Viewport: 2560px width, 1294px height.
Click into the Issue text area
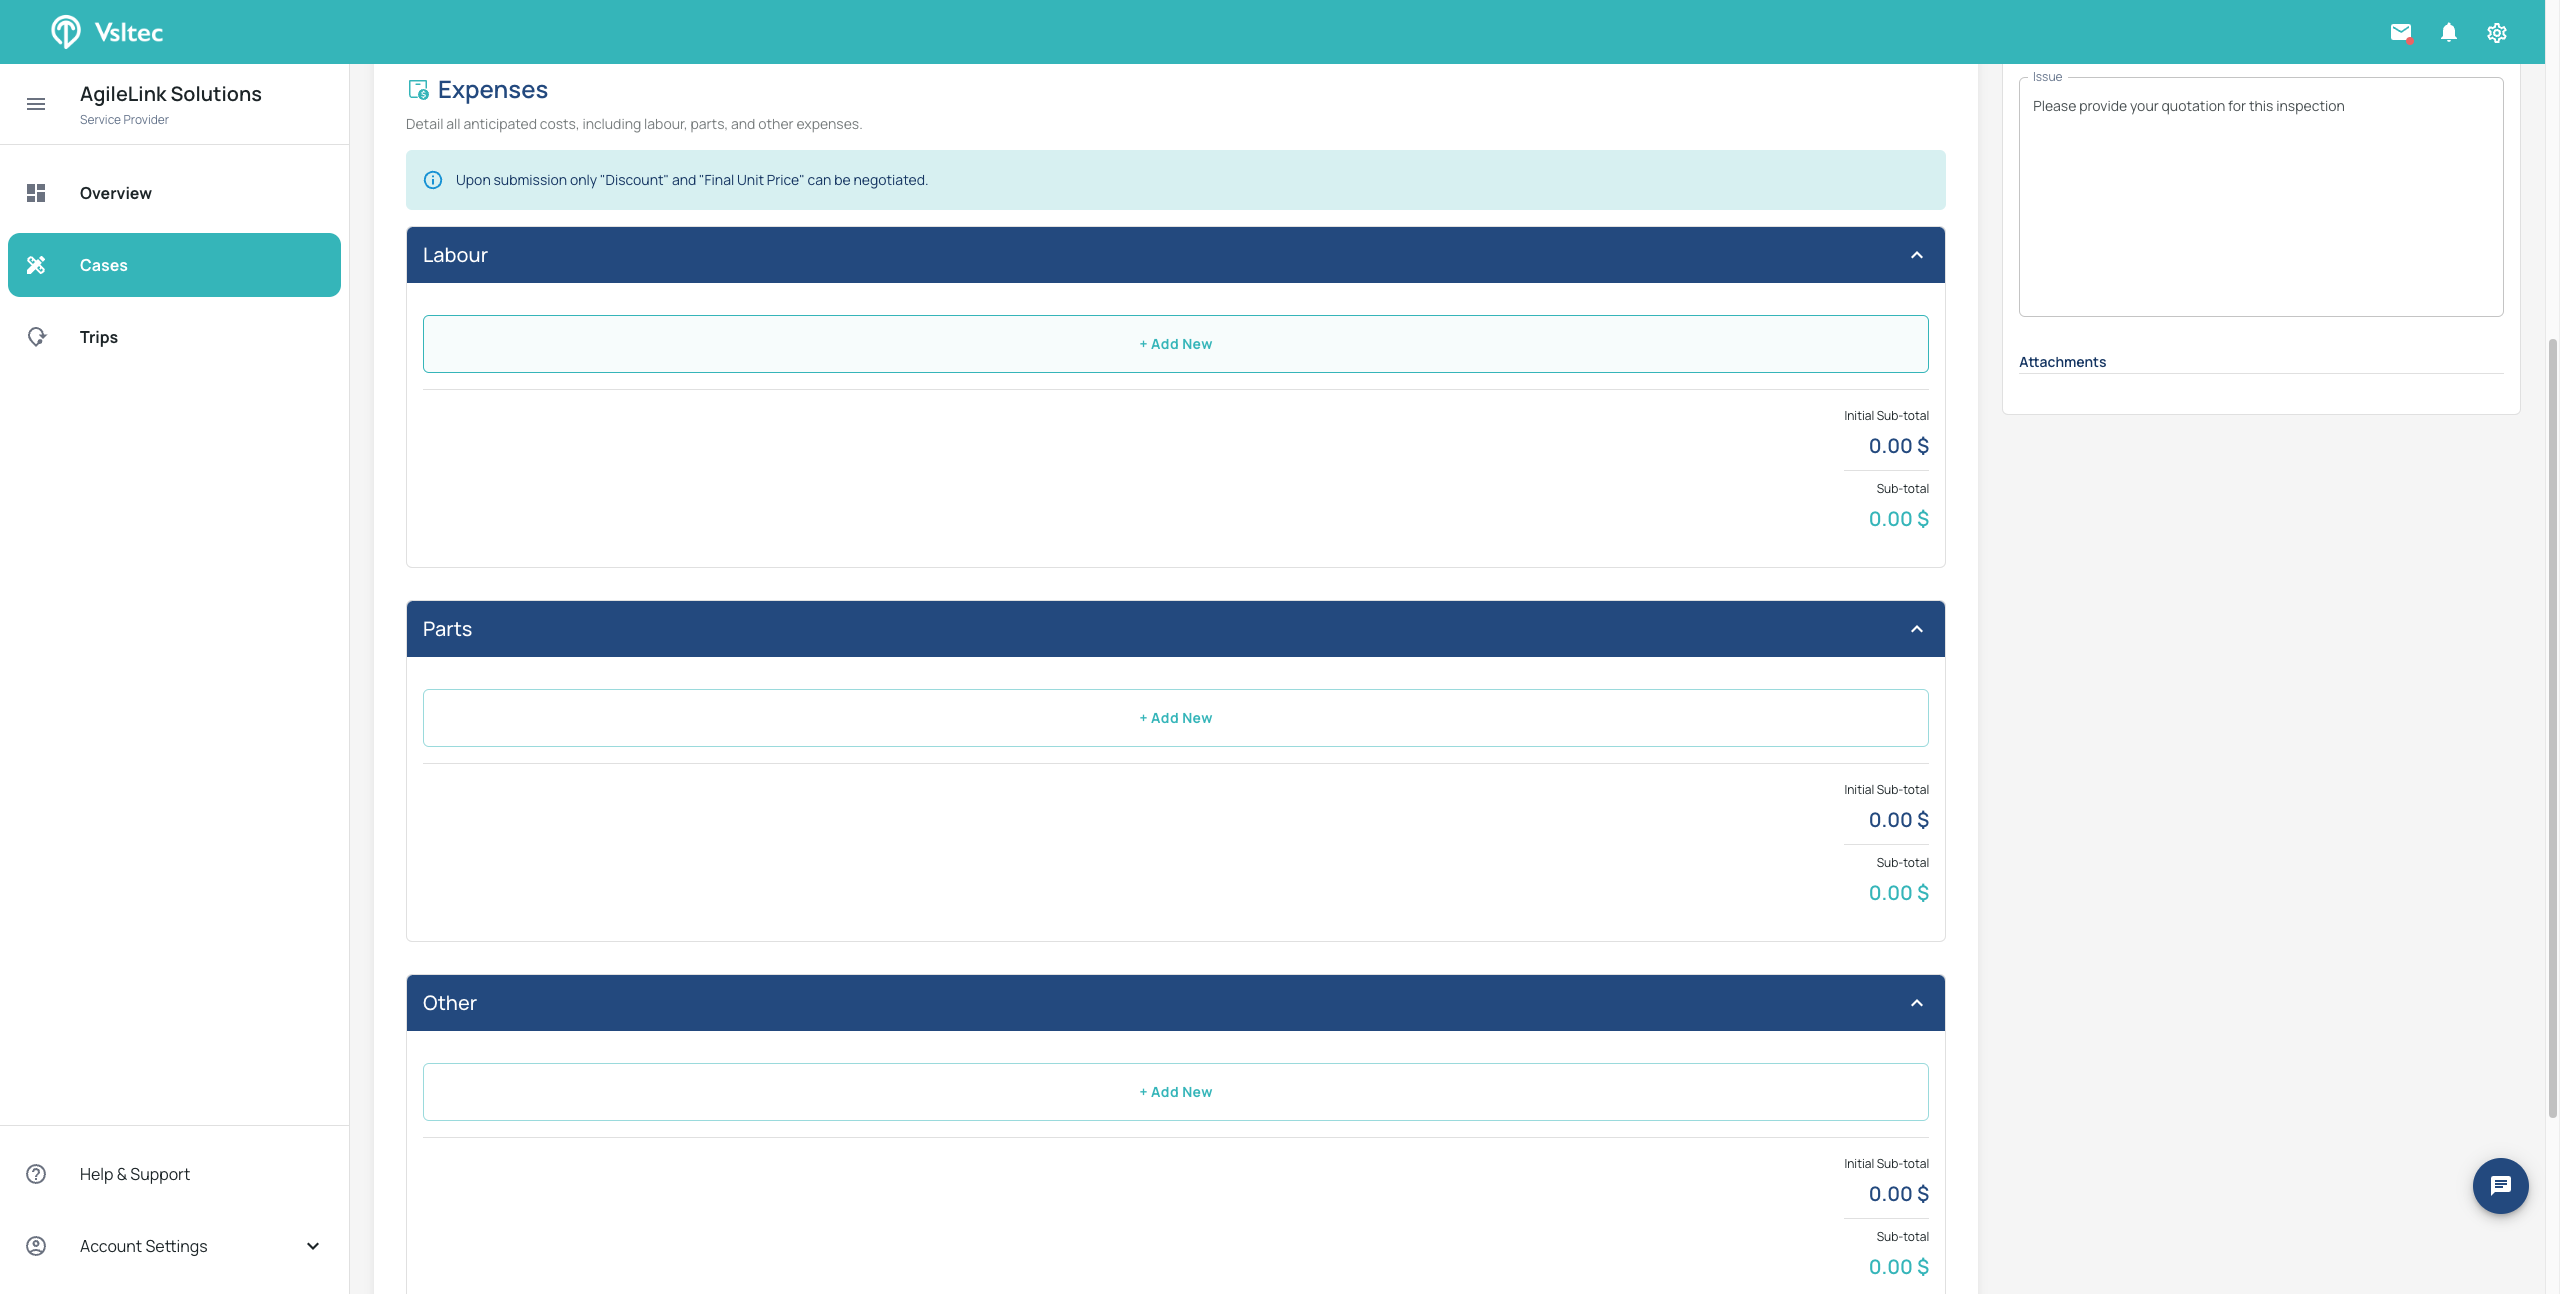[2260, 197]
